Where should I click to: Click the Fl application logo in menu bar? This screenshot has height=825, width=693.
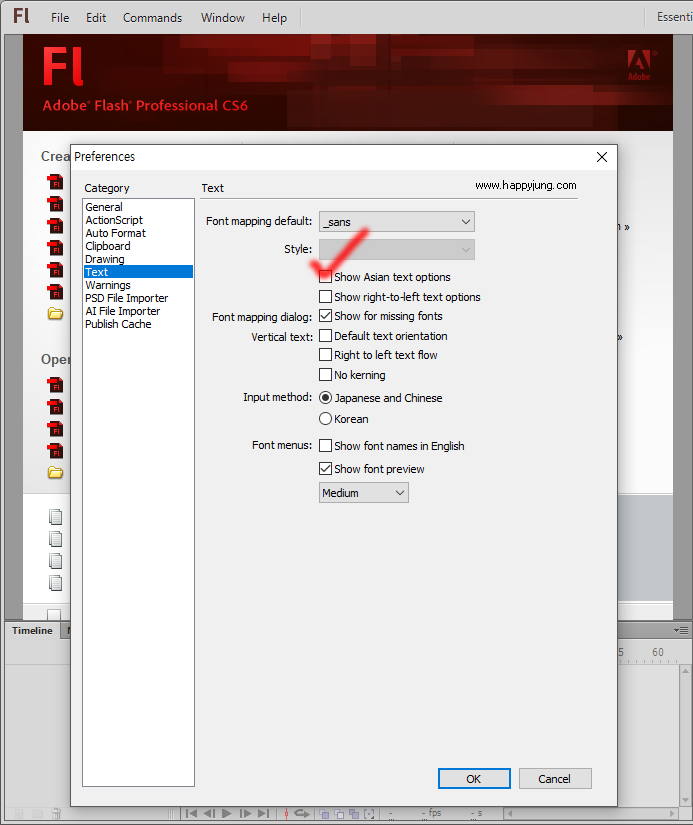[21, 16]
